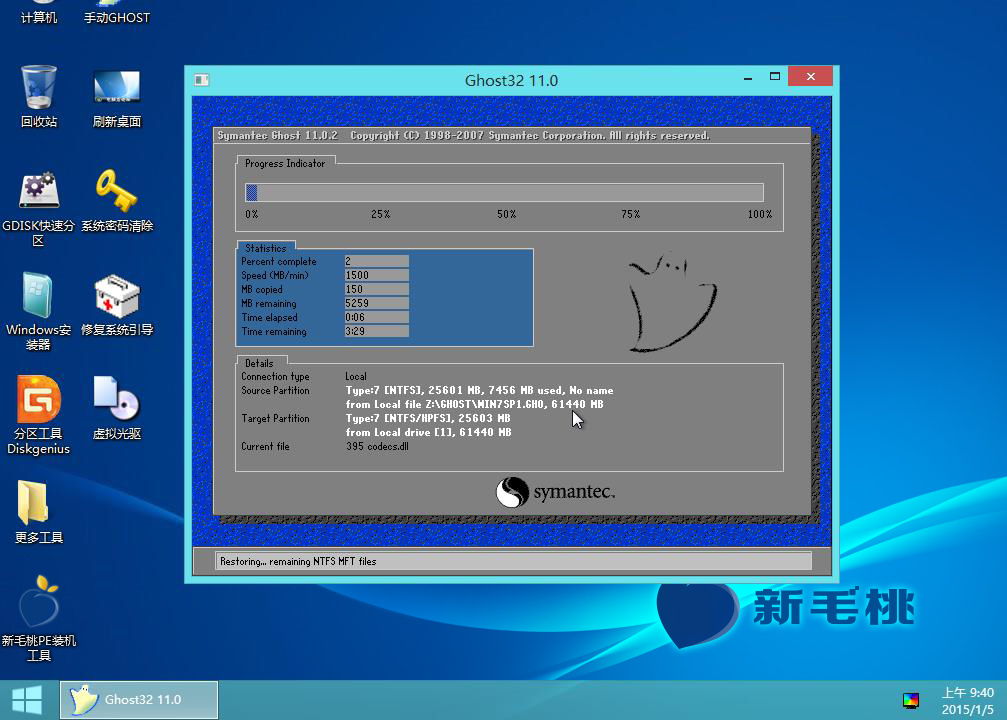Click the Source Partition Type:7 line
Viewport: 1007px width, 720px height.
tap(479, 391)
